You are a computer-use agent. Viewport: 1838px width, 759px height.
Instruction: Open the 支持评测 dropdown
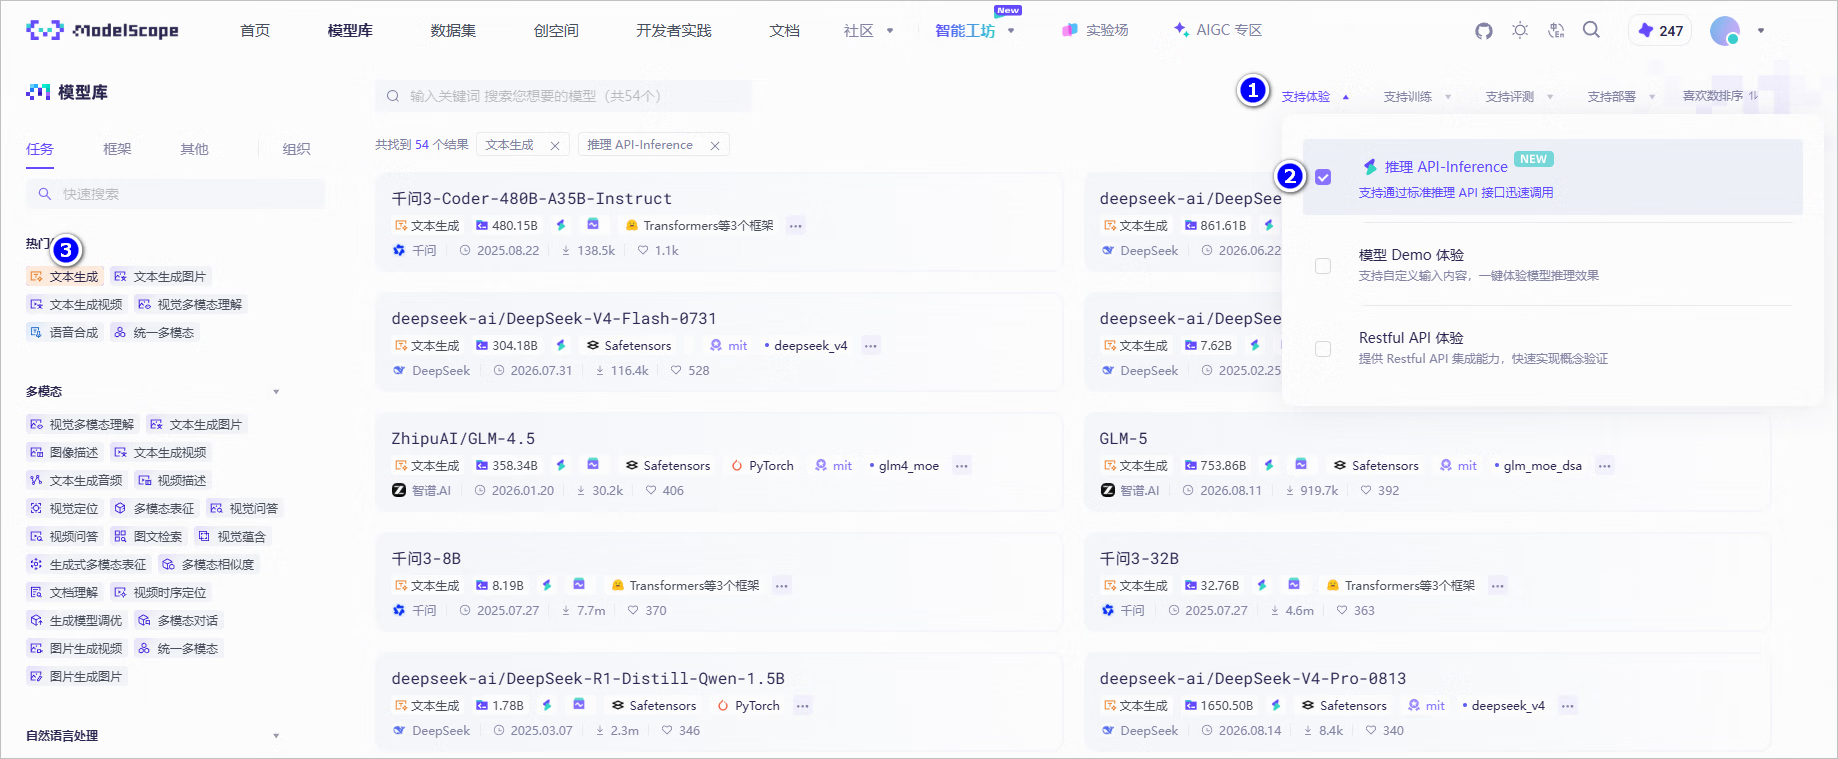click(1520, 97)
